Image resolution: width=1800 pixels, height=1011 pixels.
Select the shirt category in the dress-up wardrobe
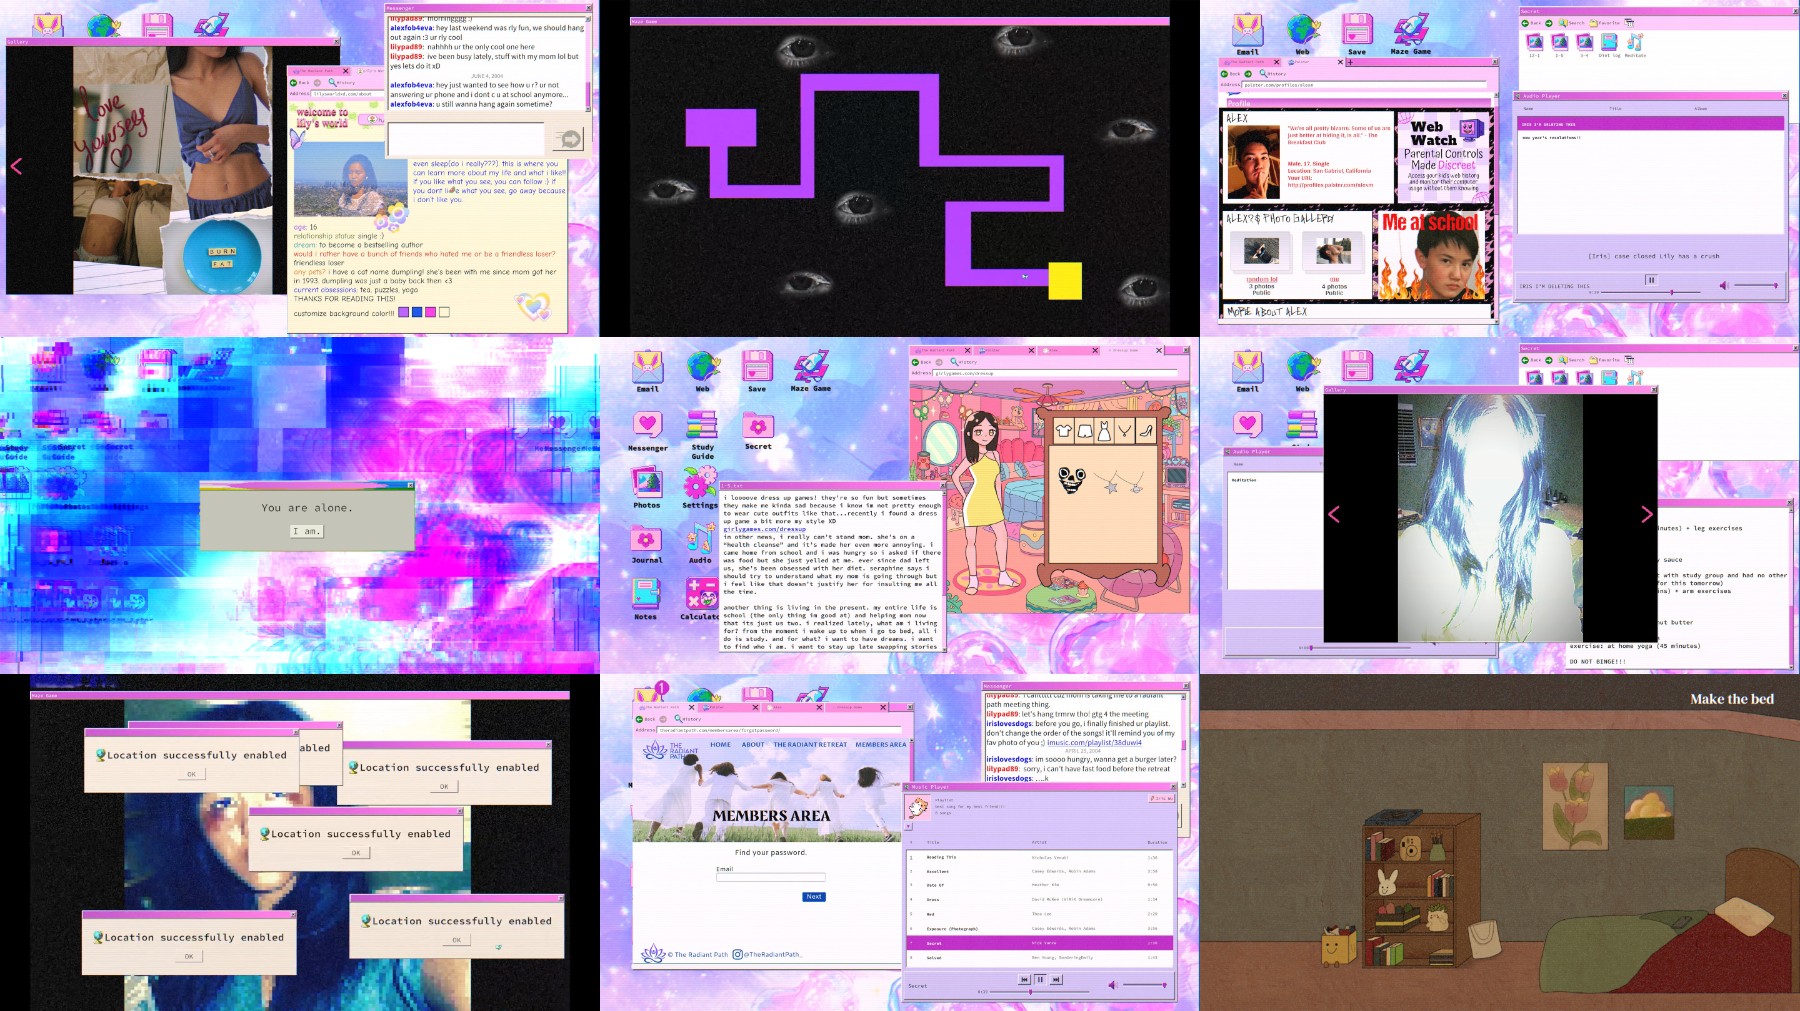pos(1063,431)
